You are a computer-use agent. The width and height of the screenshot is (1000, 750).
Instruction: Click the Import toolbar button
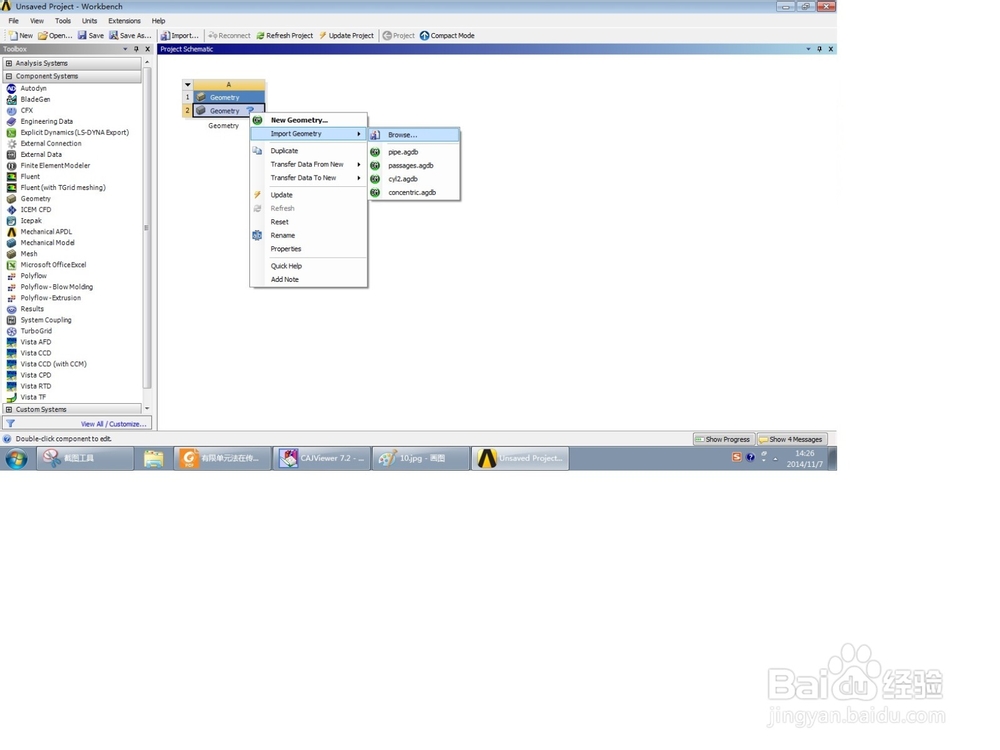point(180,36)
